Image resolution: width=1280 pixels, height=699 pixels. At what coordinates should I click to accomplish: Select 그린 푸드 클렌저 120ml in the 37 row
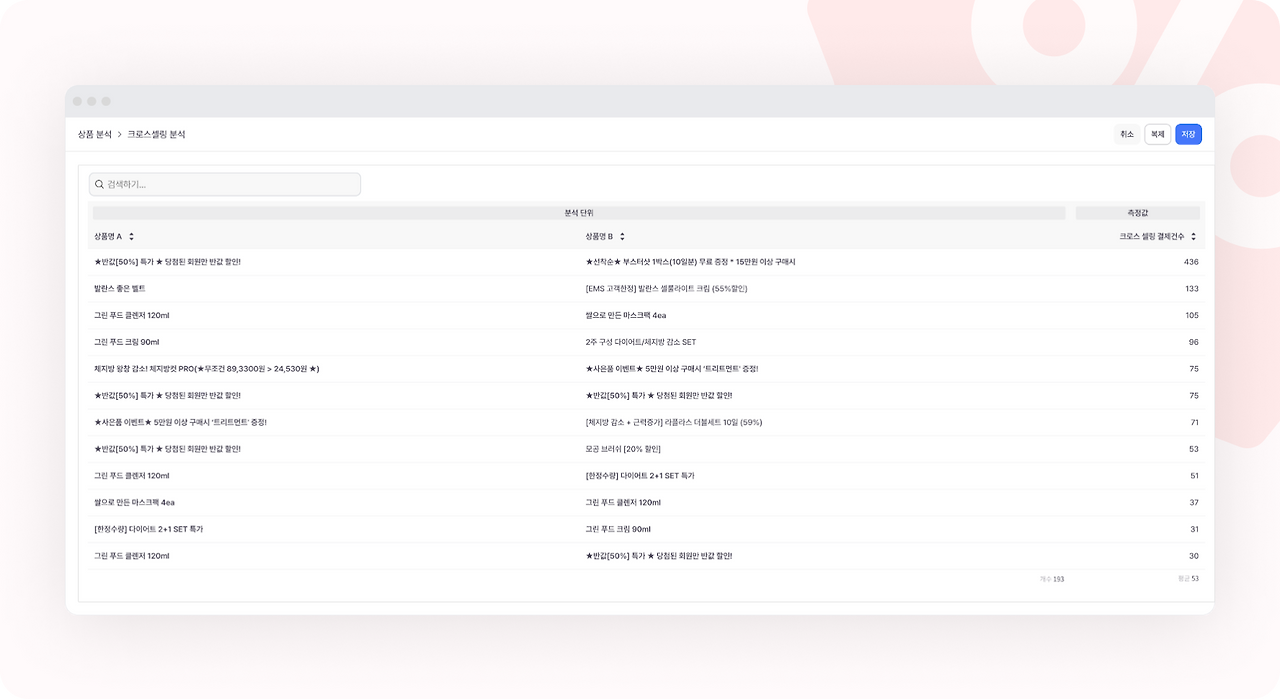624,502
